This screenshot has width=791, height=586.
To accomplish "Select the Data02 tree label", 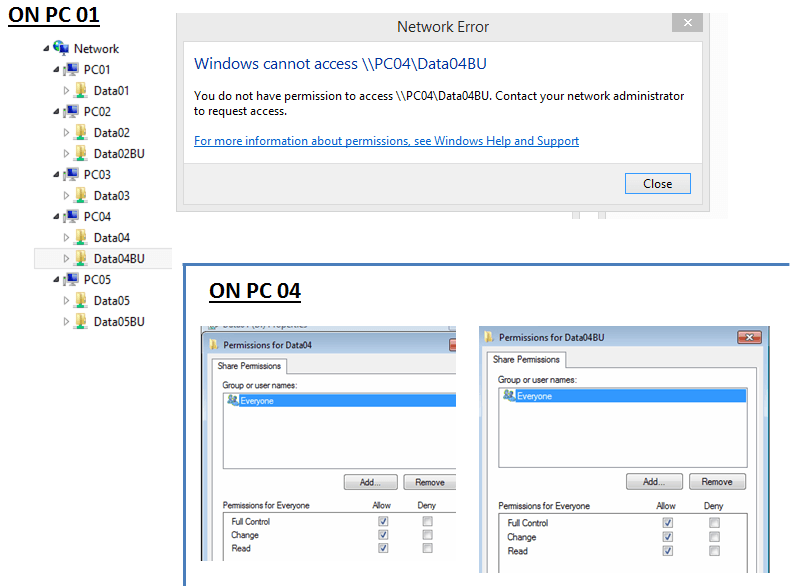I will 111,133.
